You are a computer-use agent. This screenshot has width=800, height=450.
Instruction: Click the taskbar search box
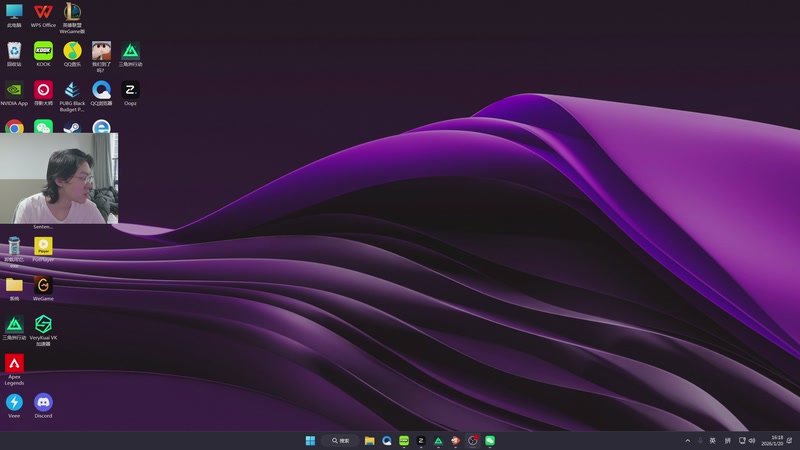pos(340,441)
